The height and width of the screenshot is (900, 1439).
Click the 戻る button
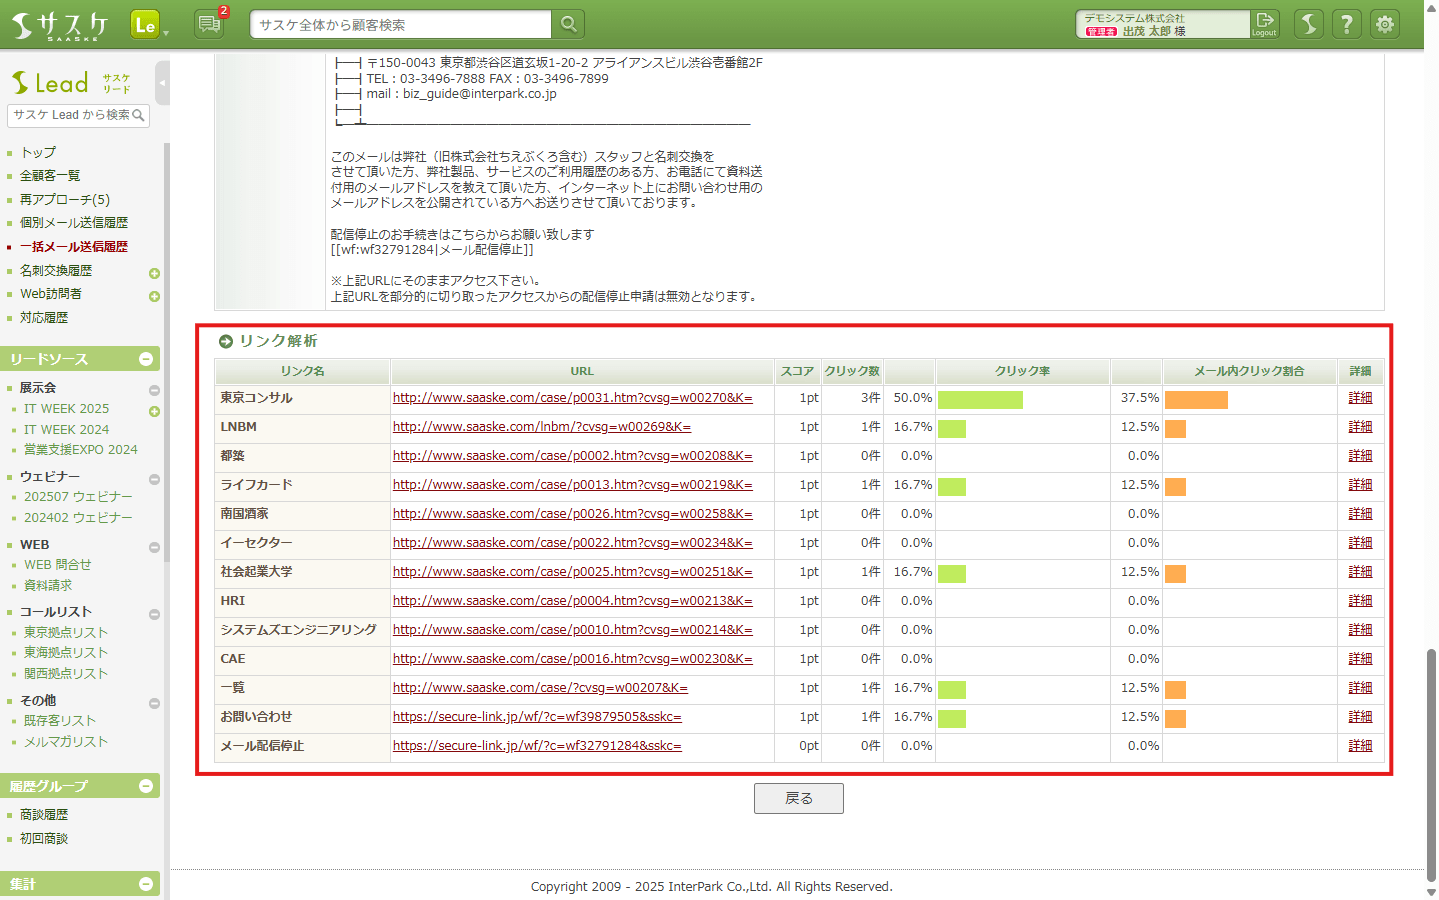(x=798, y=798)
